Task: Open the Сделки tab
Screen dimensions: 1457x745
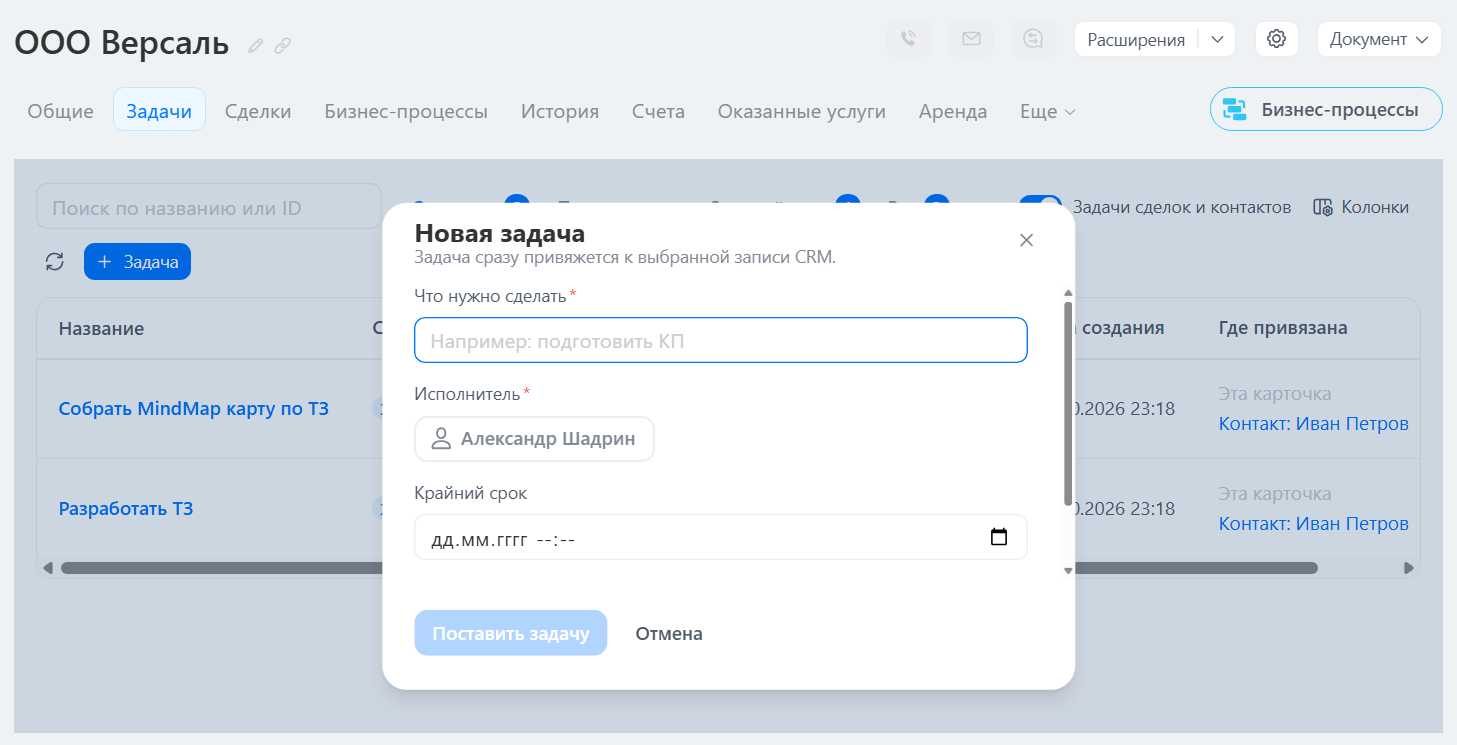Action: [x=258, y=111]
